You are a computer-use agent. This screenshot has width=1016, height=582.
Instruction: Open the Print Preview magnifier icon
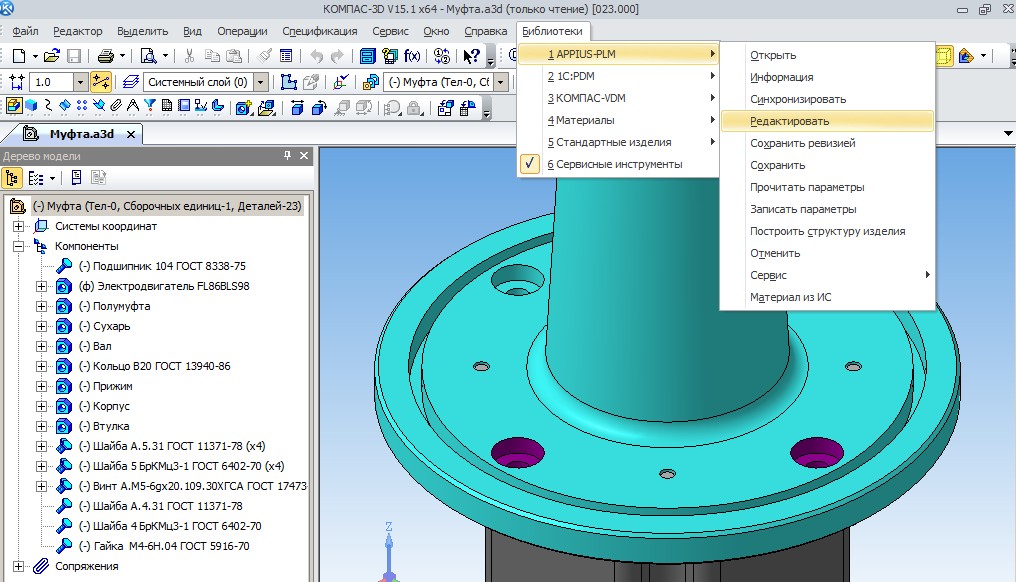coord(148,56)
